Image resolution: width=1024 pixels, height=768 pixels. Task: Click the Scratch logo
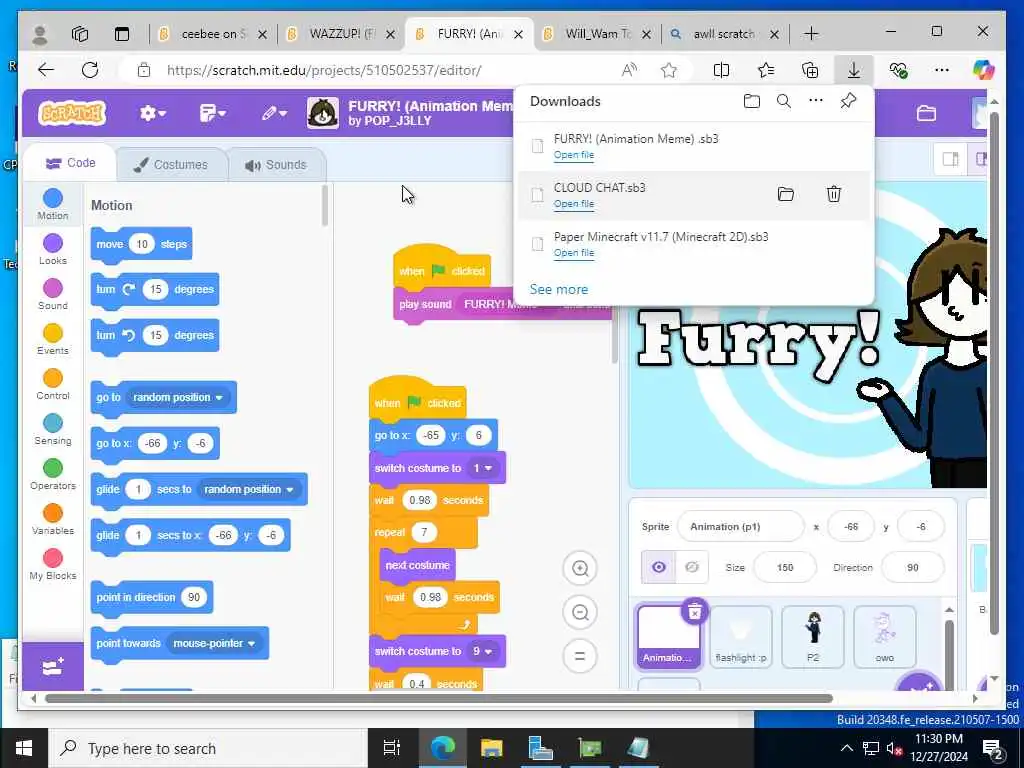72,113
